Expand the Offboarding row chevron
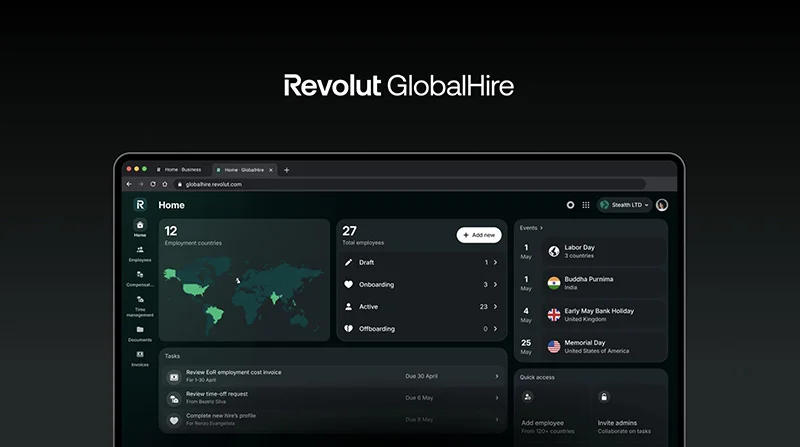Image resolution: width=800 pixels, height=447 pixels. pyautogui.click(x=495, y=329)
